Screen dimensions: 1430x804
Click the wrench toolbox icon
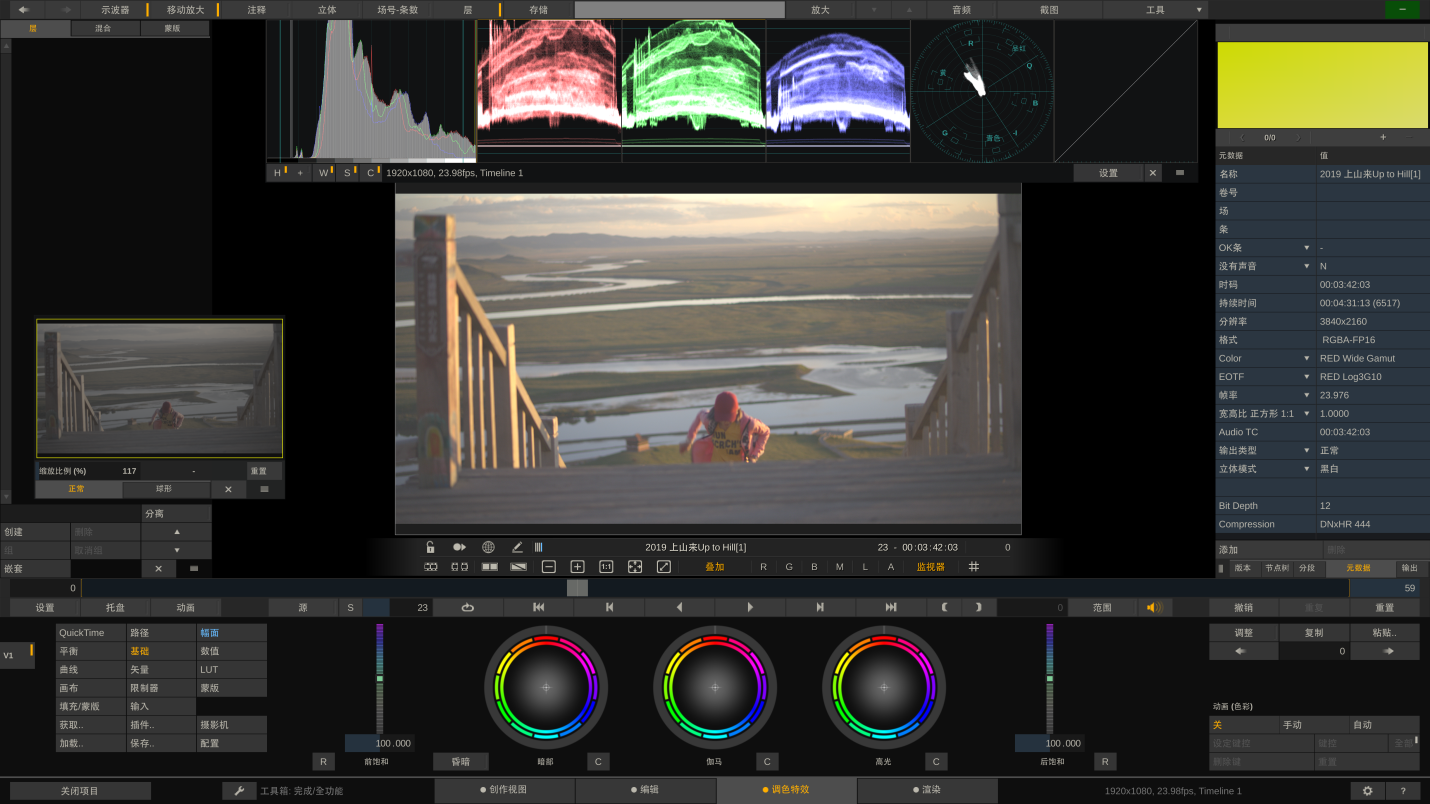click(239, 791)
